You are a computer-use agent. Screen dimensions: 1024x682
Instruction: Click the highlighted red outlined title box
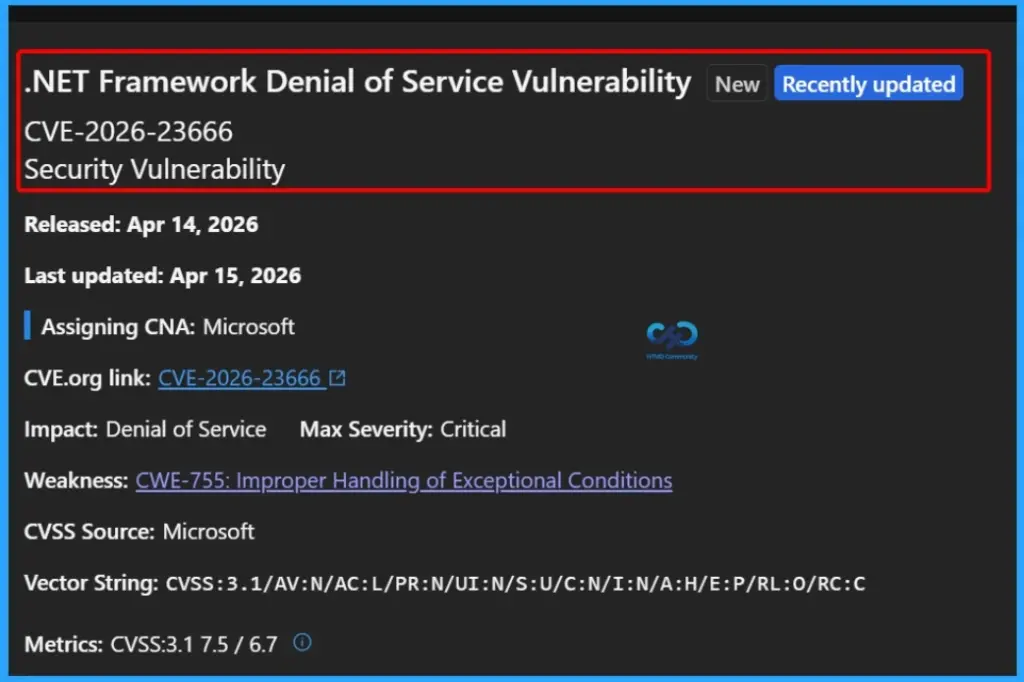point(505,120)
